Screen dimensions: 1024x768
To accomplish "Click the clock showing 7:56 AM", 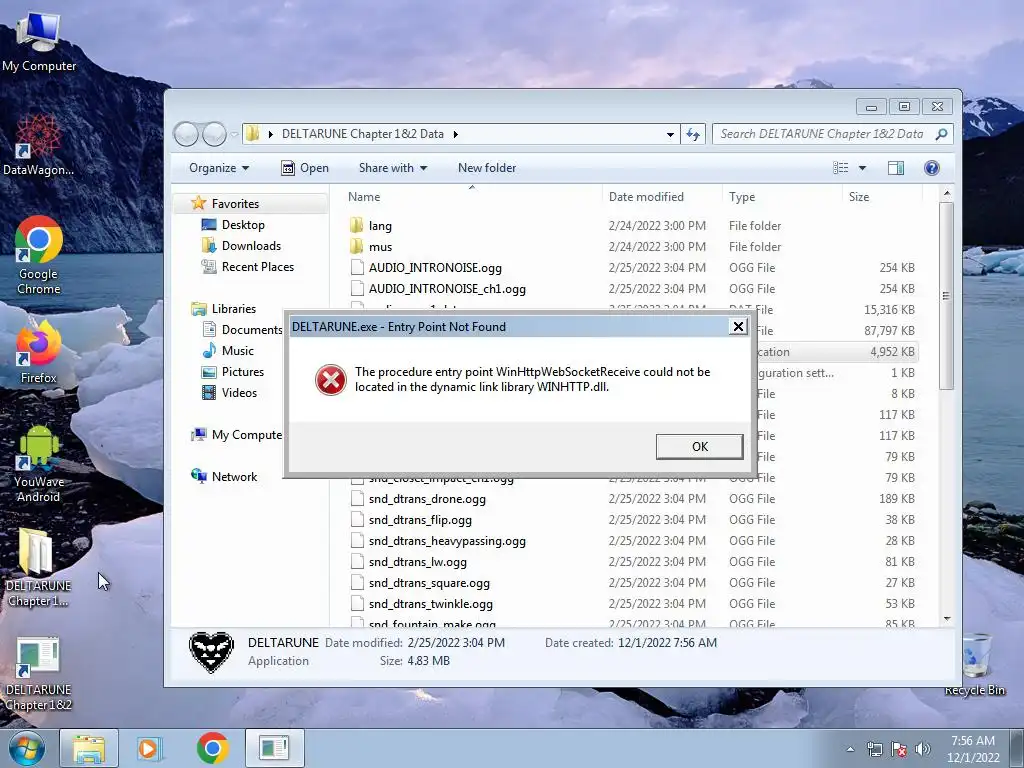I will [973, 749].
